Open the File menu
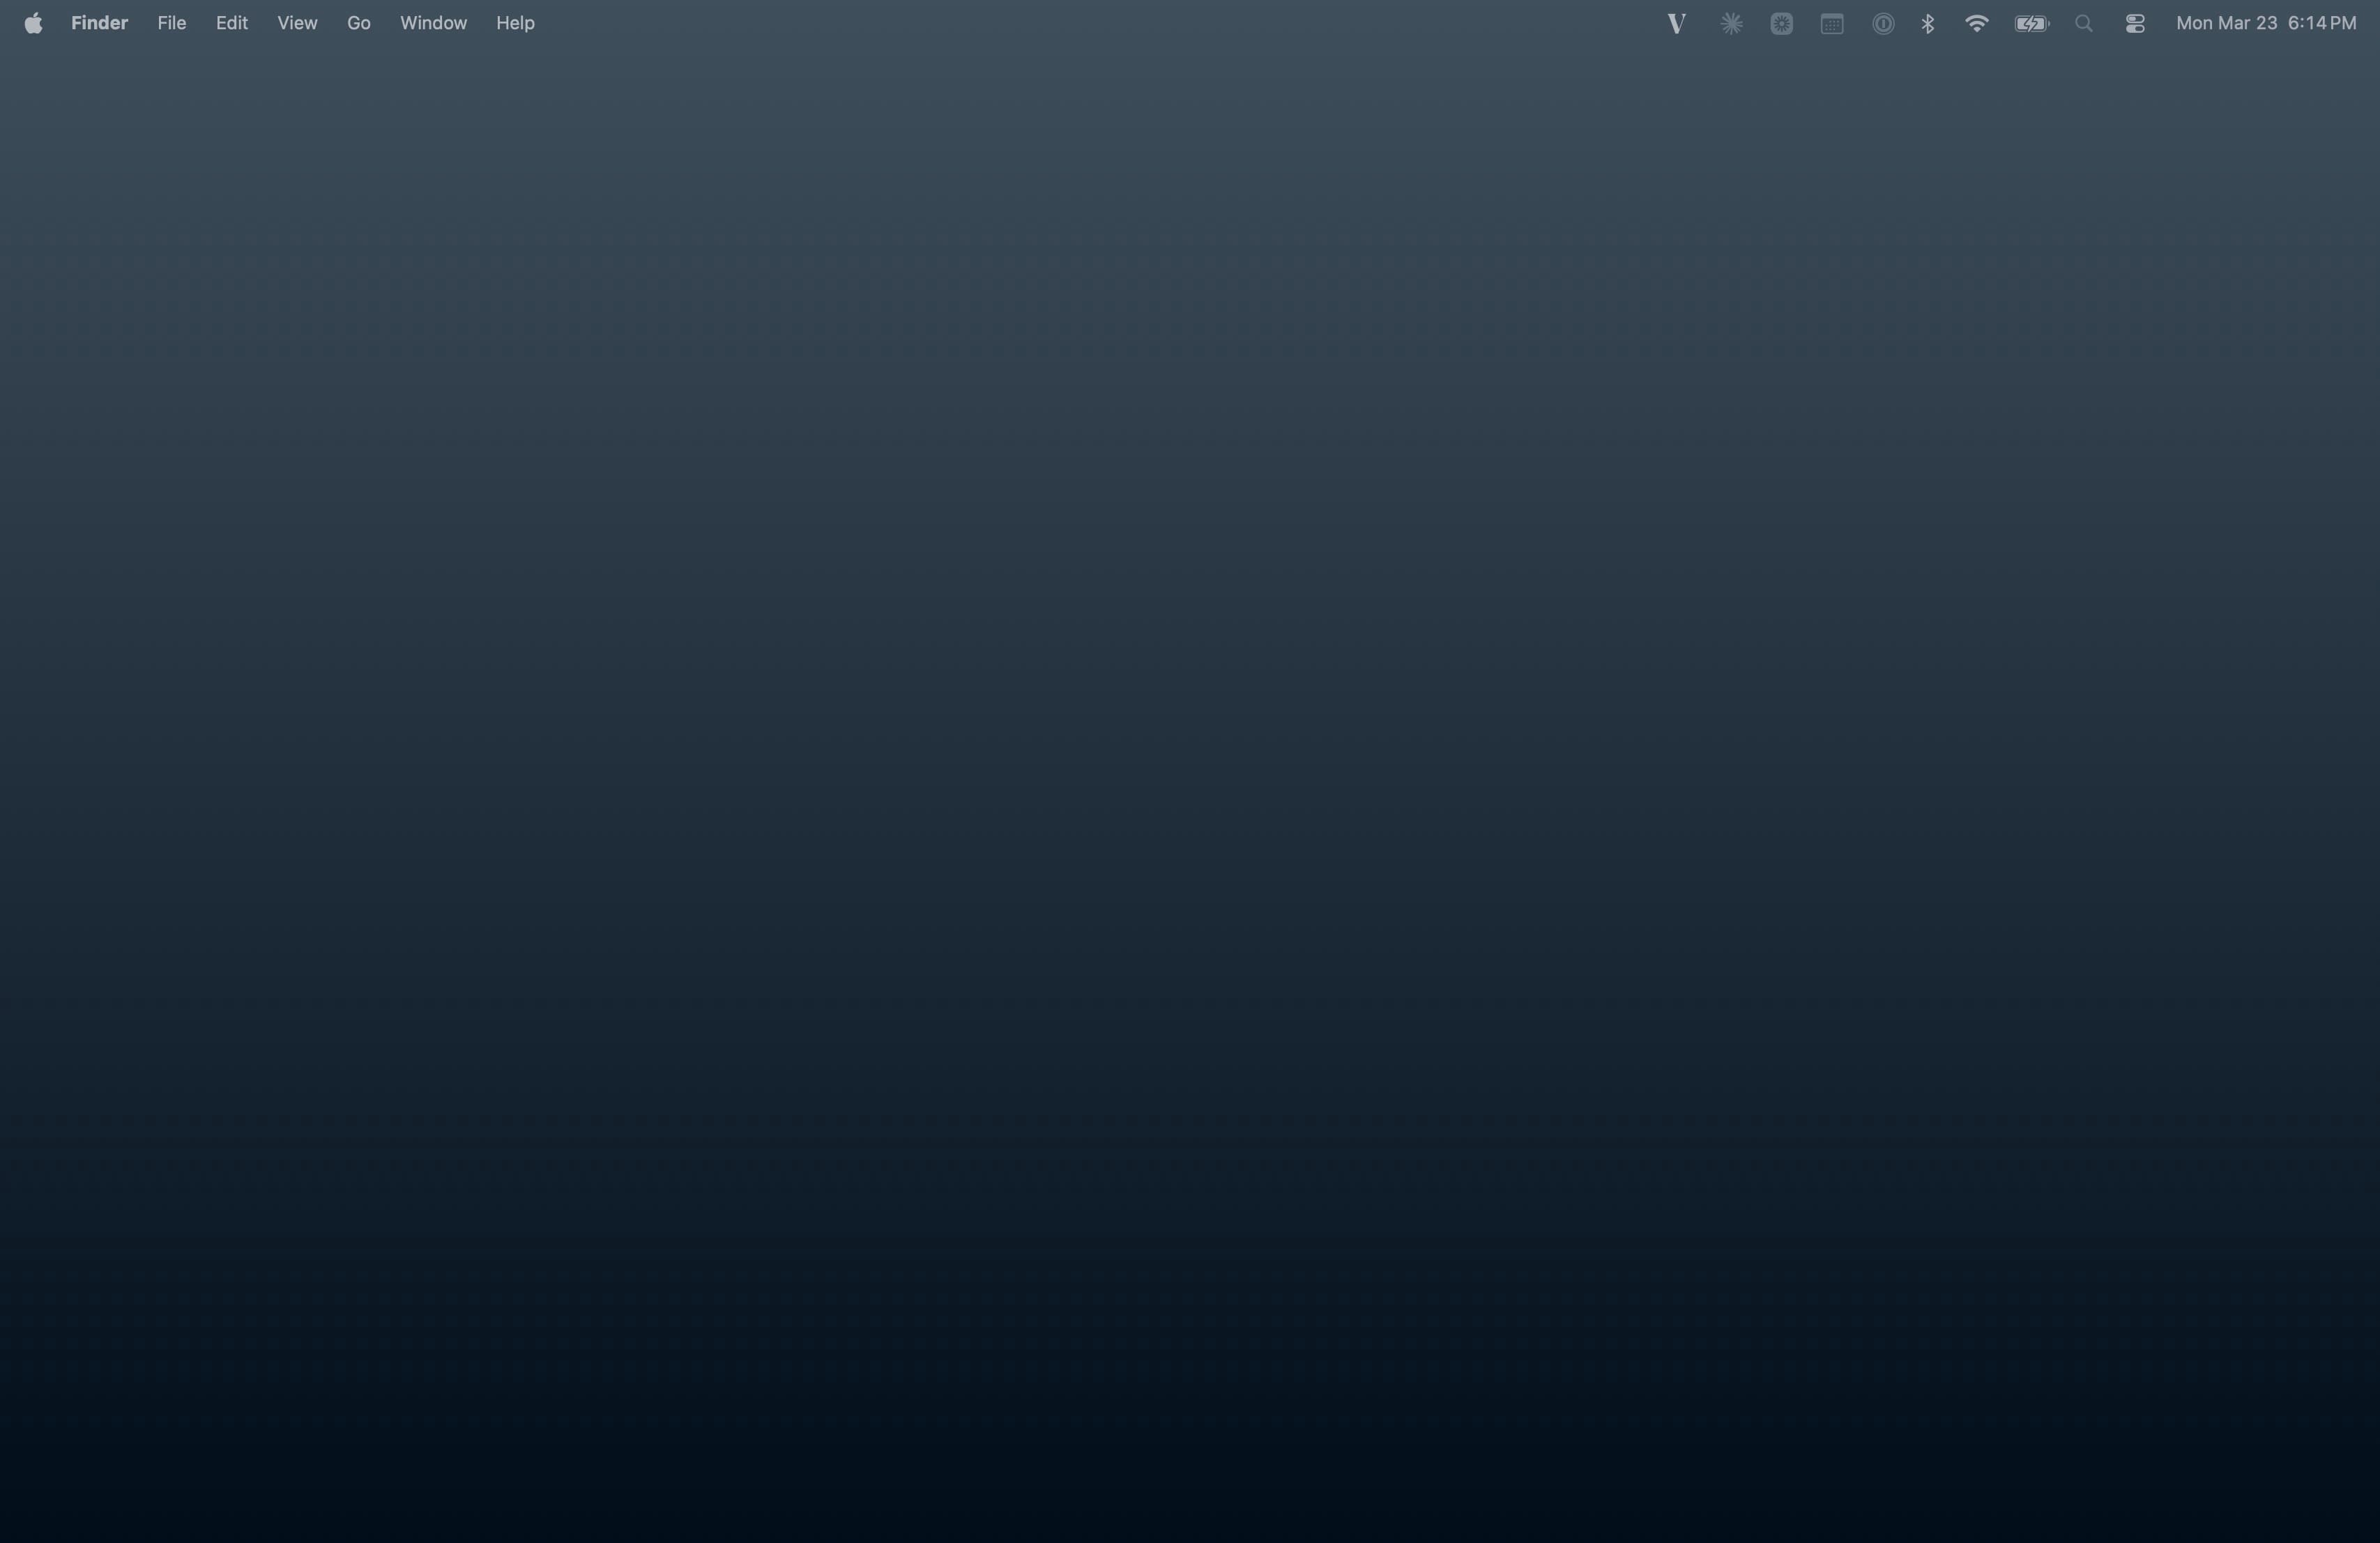The height and width of the screenshot is (1543, 2380). pos(171,22)
